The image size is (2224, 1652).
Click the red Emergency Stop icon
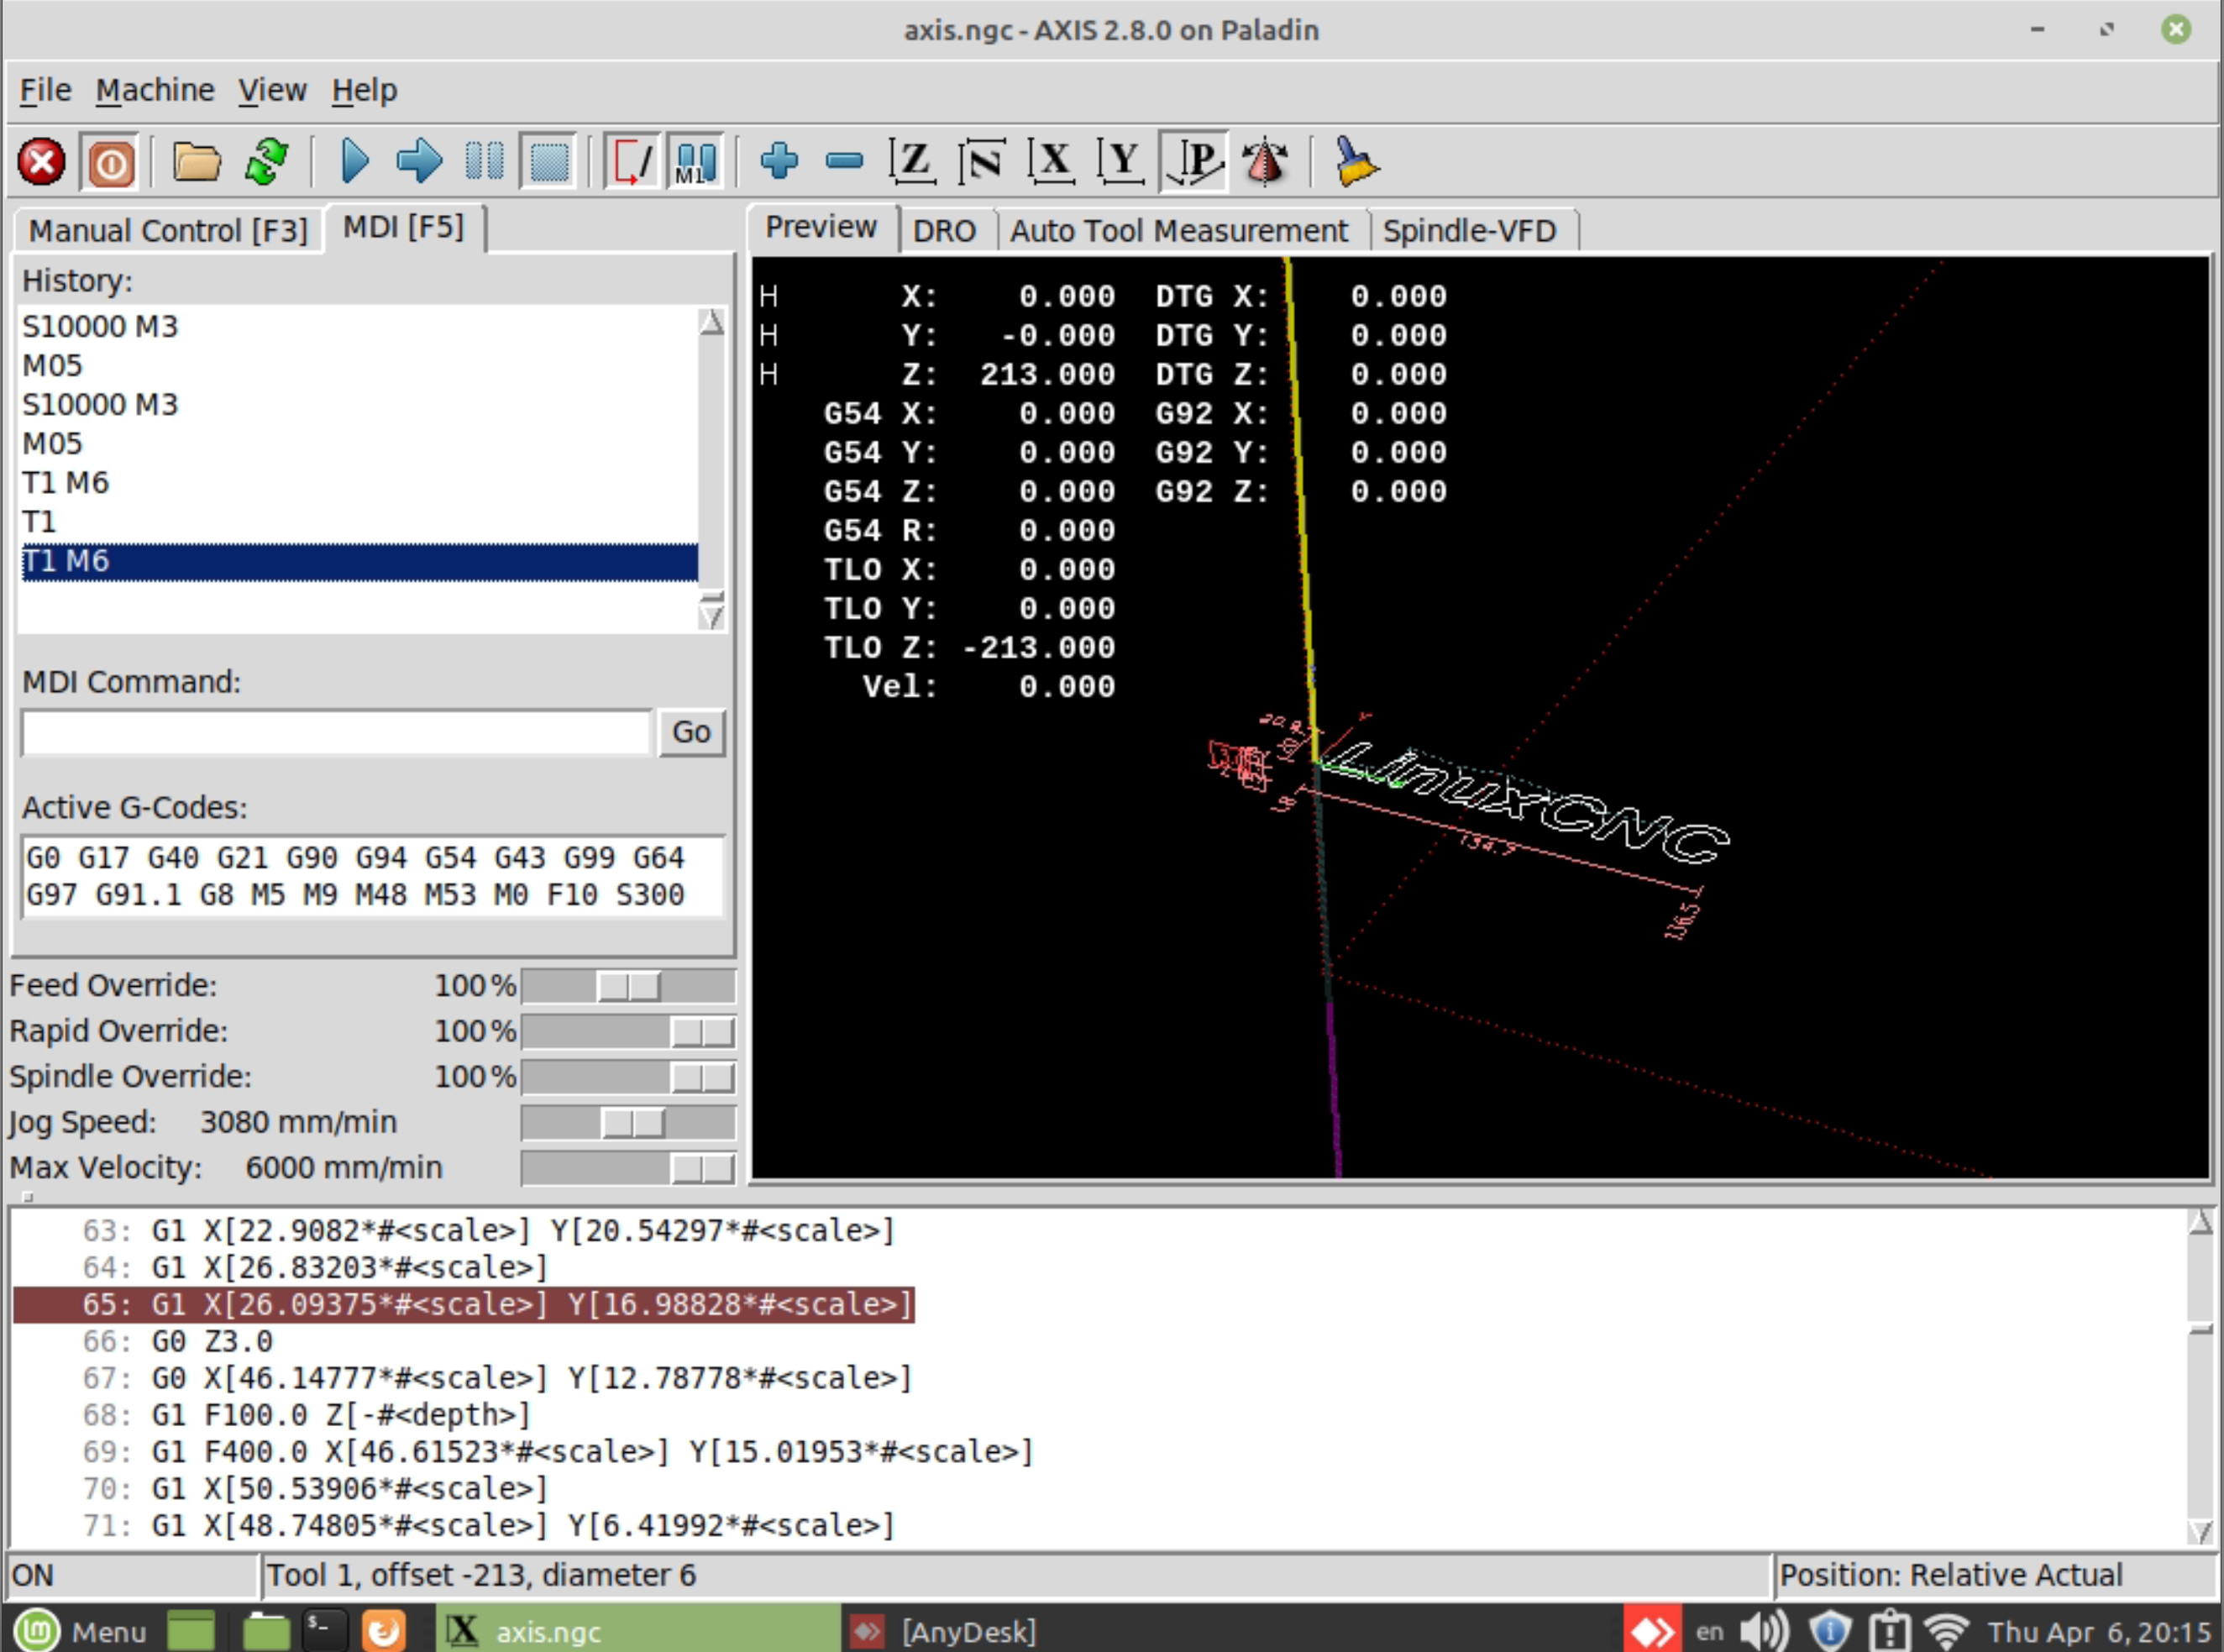(x=42, y=162)
